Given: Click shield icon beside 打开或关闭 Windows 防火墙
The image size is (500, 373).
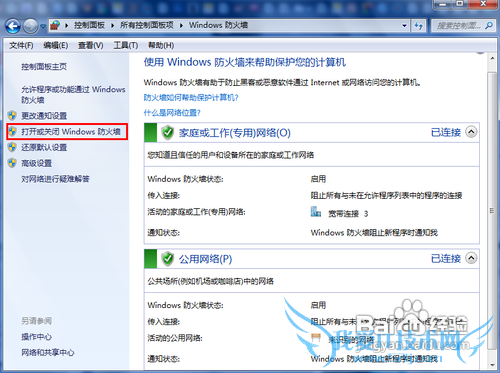Looking at the screenshot, I should tap(12, 132).
